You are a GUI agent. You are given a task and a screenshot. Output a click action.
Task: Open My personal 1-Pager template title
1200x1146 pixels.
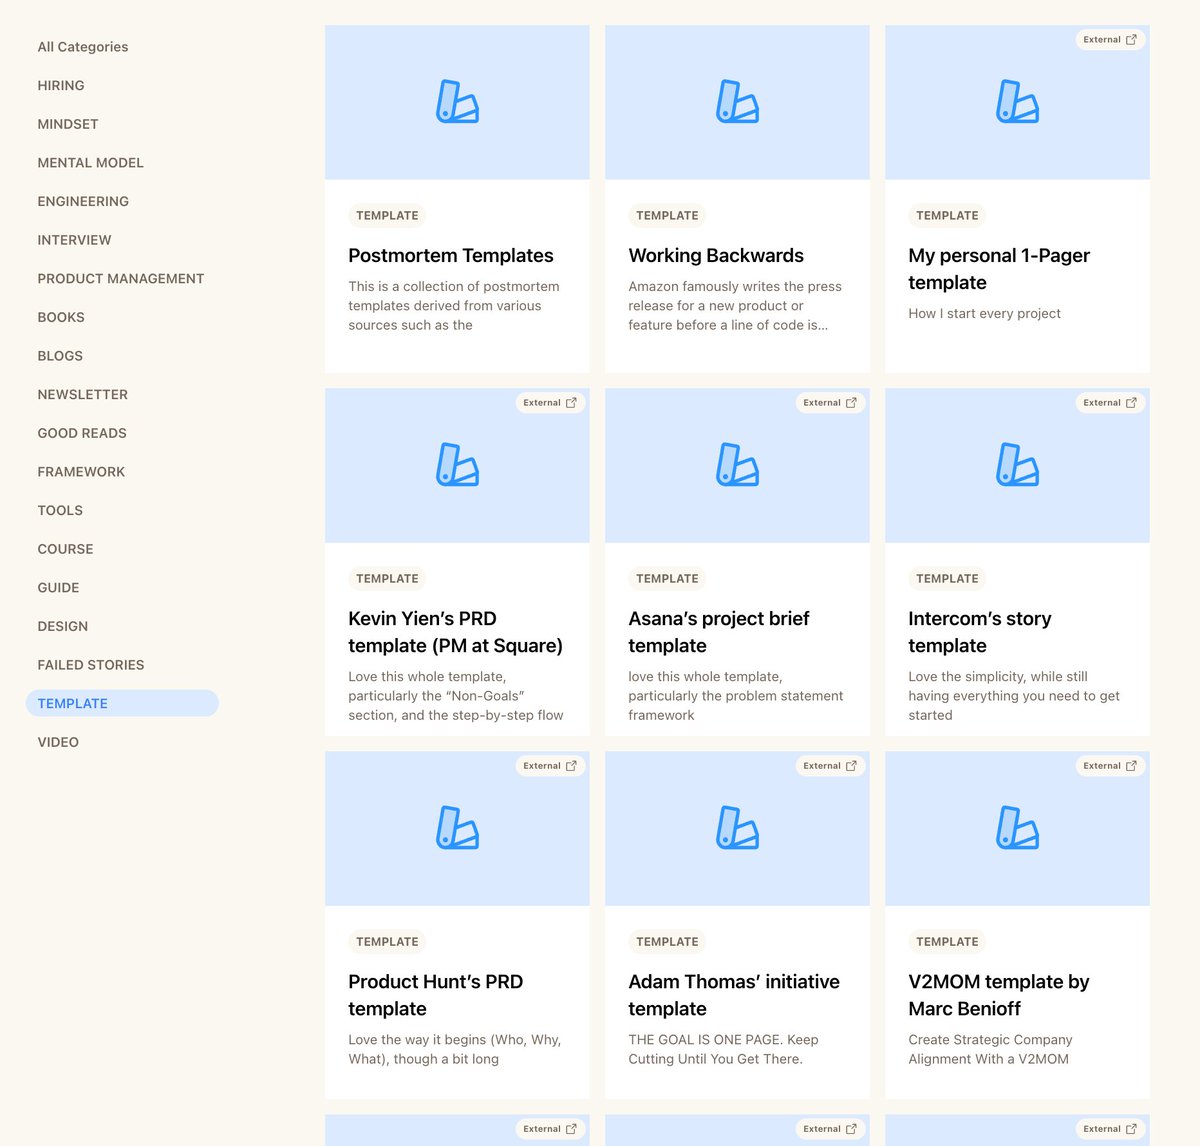[999, 269]
